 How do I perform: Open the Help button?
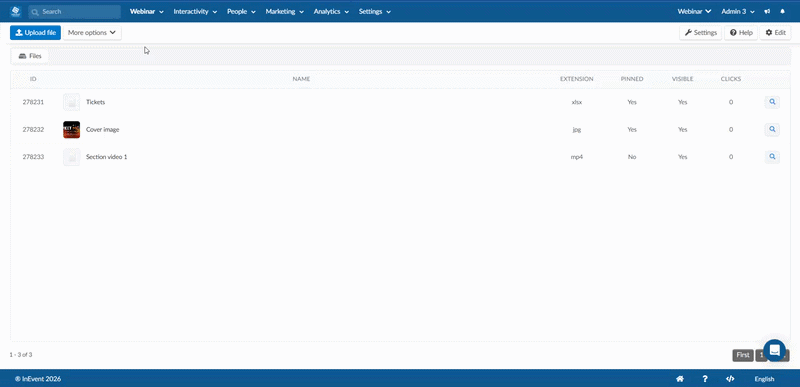(741, 33)
